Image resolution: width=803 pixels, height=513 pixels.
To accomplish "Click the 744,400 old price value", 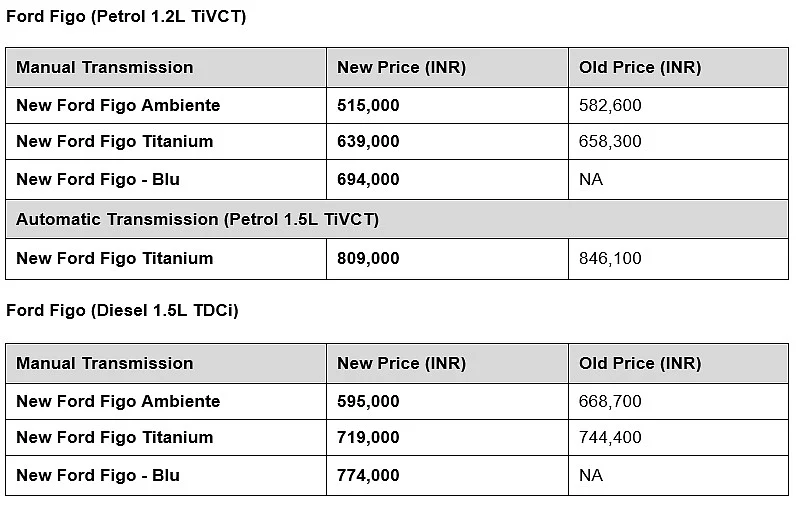I will 610,437.
